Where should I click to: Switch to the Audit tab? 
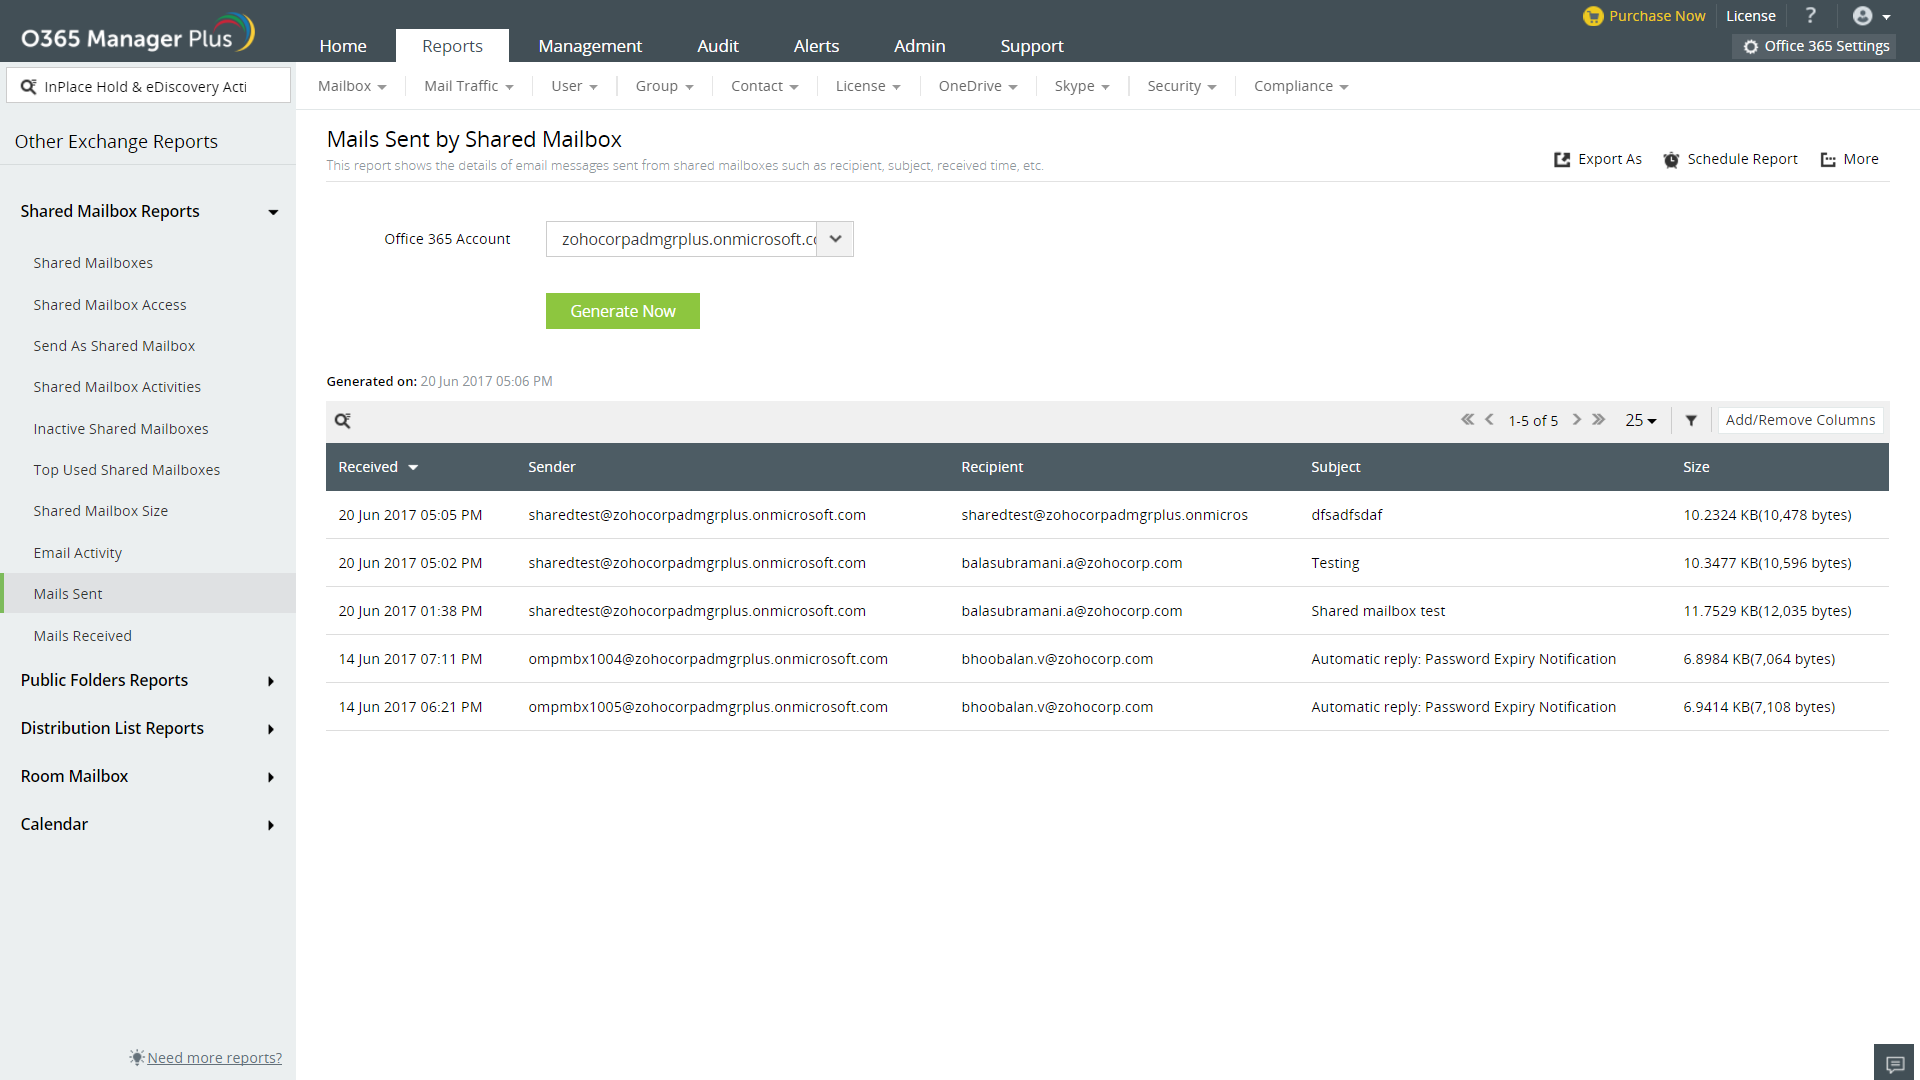click(x=717, y=46)
